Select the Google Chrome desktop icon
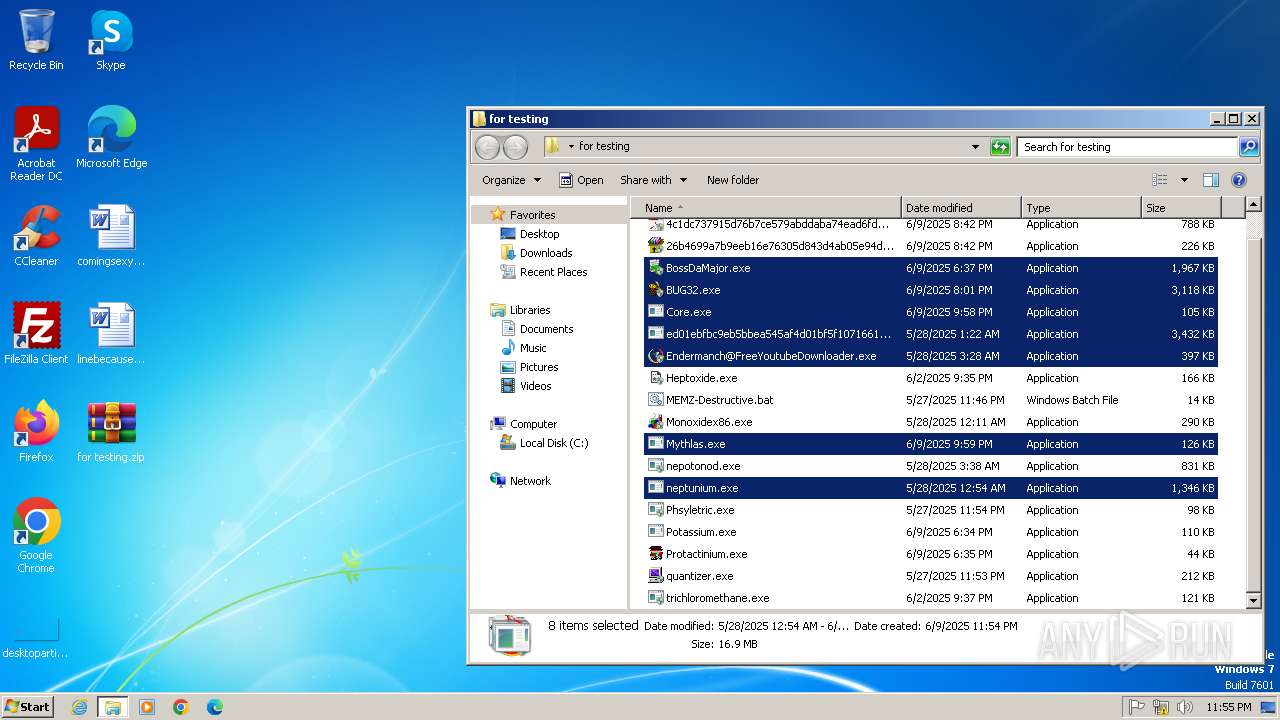The width and height of the screenshot is (1280, 720). [36, 535]
